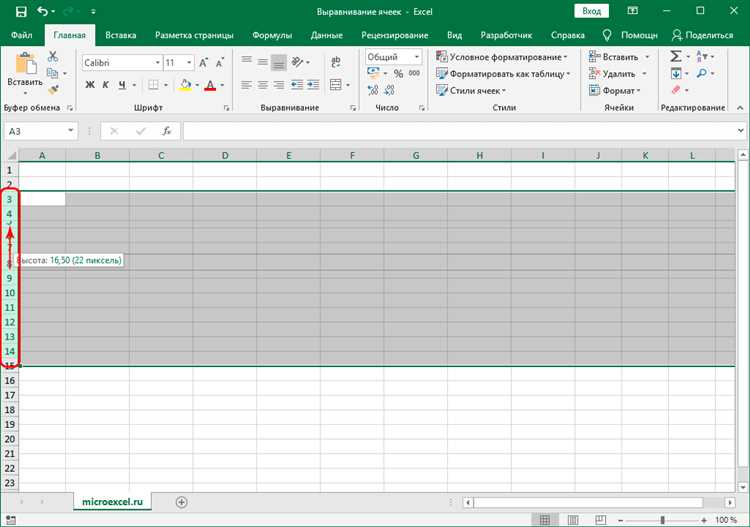Switch to the Вставка ribbon tab
Image resolution: width=750 pixels, height=527 pixels.
120,35
